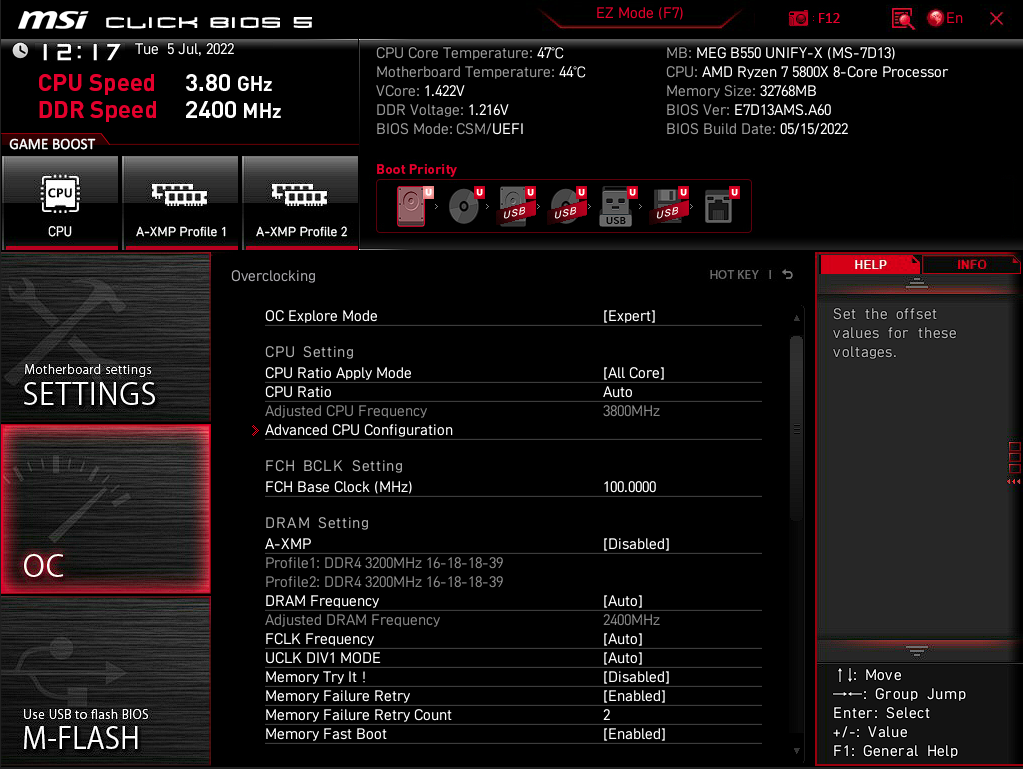Screen dimensions: 1023x769
Task: Switch to EZ Mode (F7)
Action: pyautogui.click(x=639, y=14)
